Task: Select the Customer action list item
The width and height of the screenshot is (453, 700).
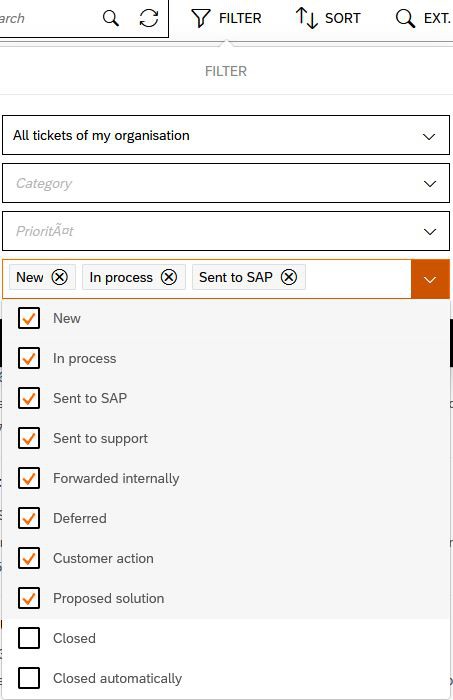Action: click(x=226, y=558)
